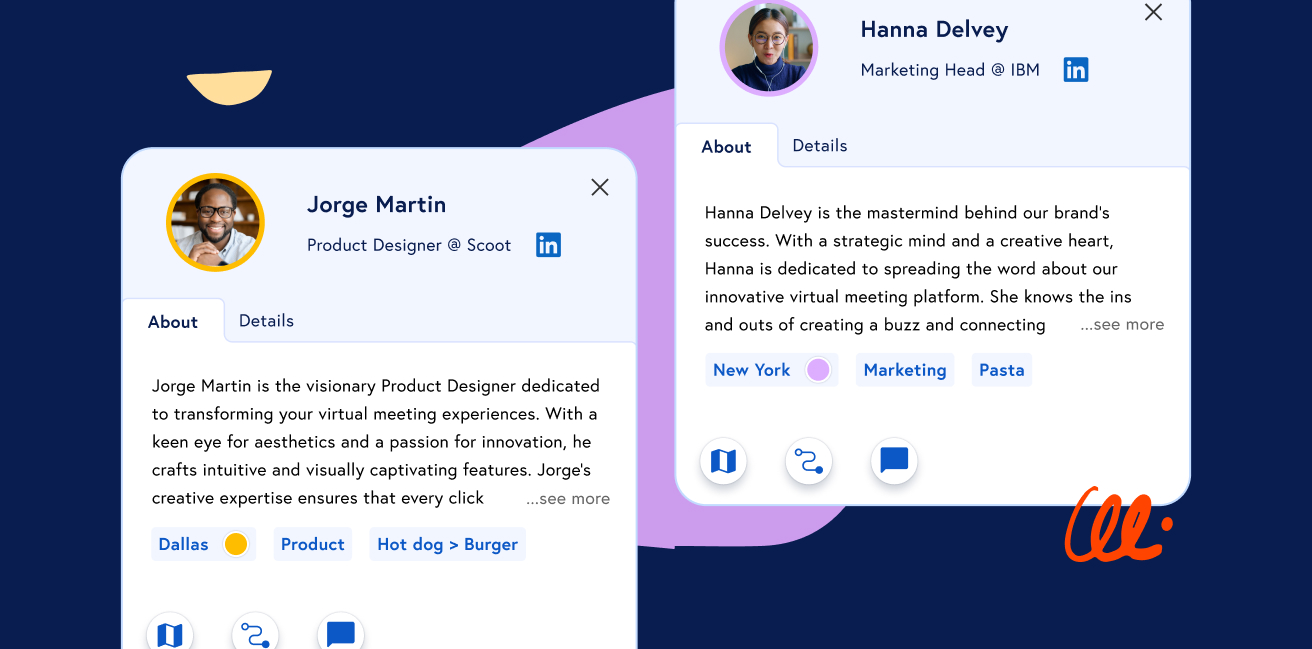1312x649 pixels.
Task: Open chat with Jorge Martin
Action: point(340,634)
